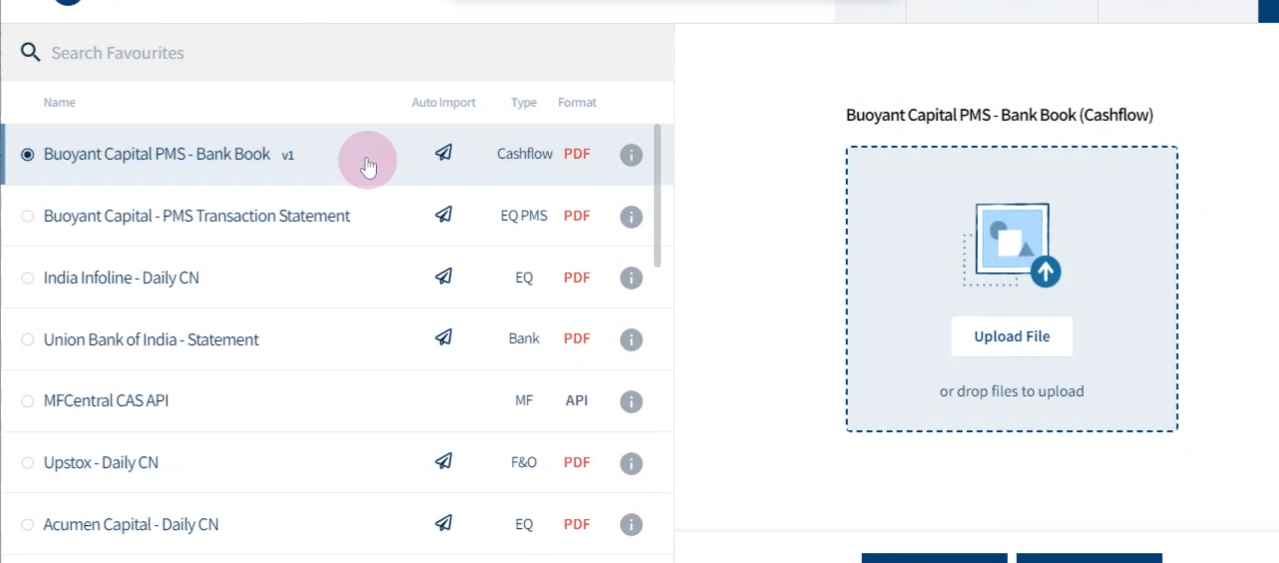Click the upload image illustration icon
The height and width of the screenshot is (563, 1279).
[x=1011, y=245]
